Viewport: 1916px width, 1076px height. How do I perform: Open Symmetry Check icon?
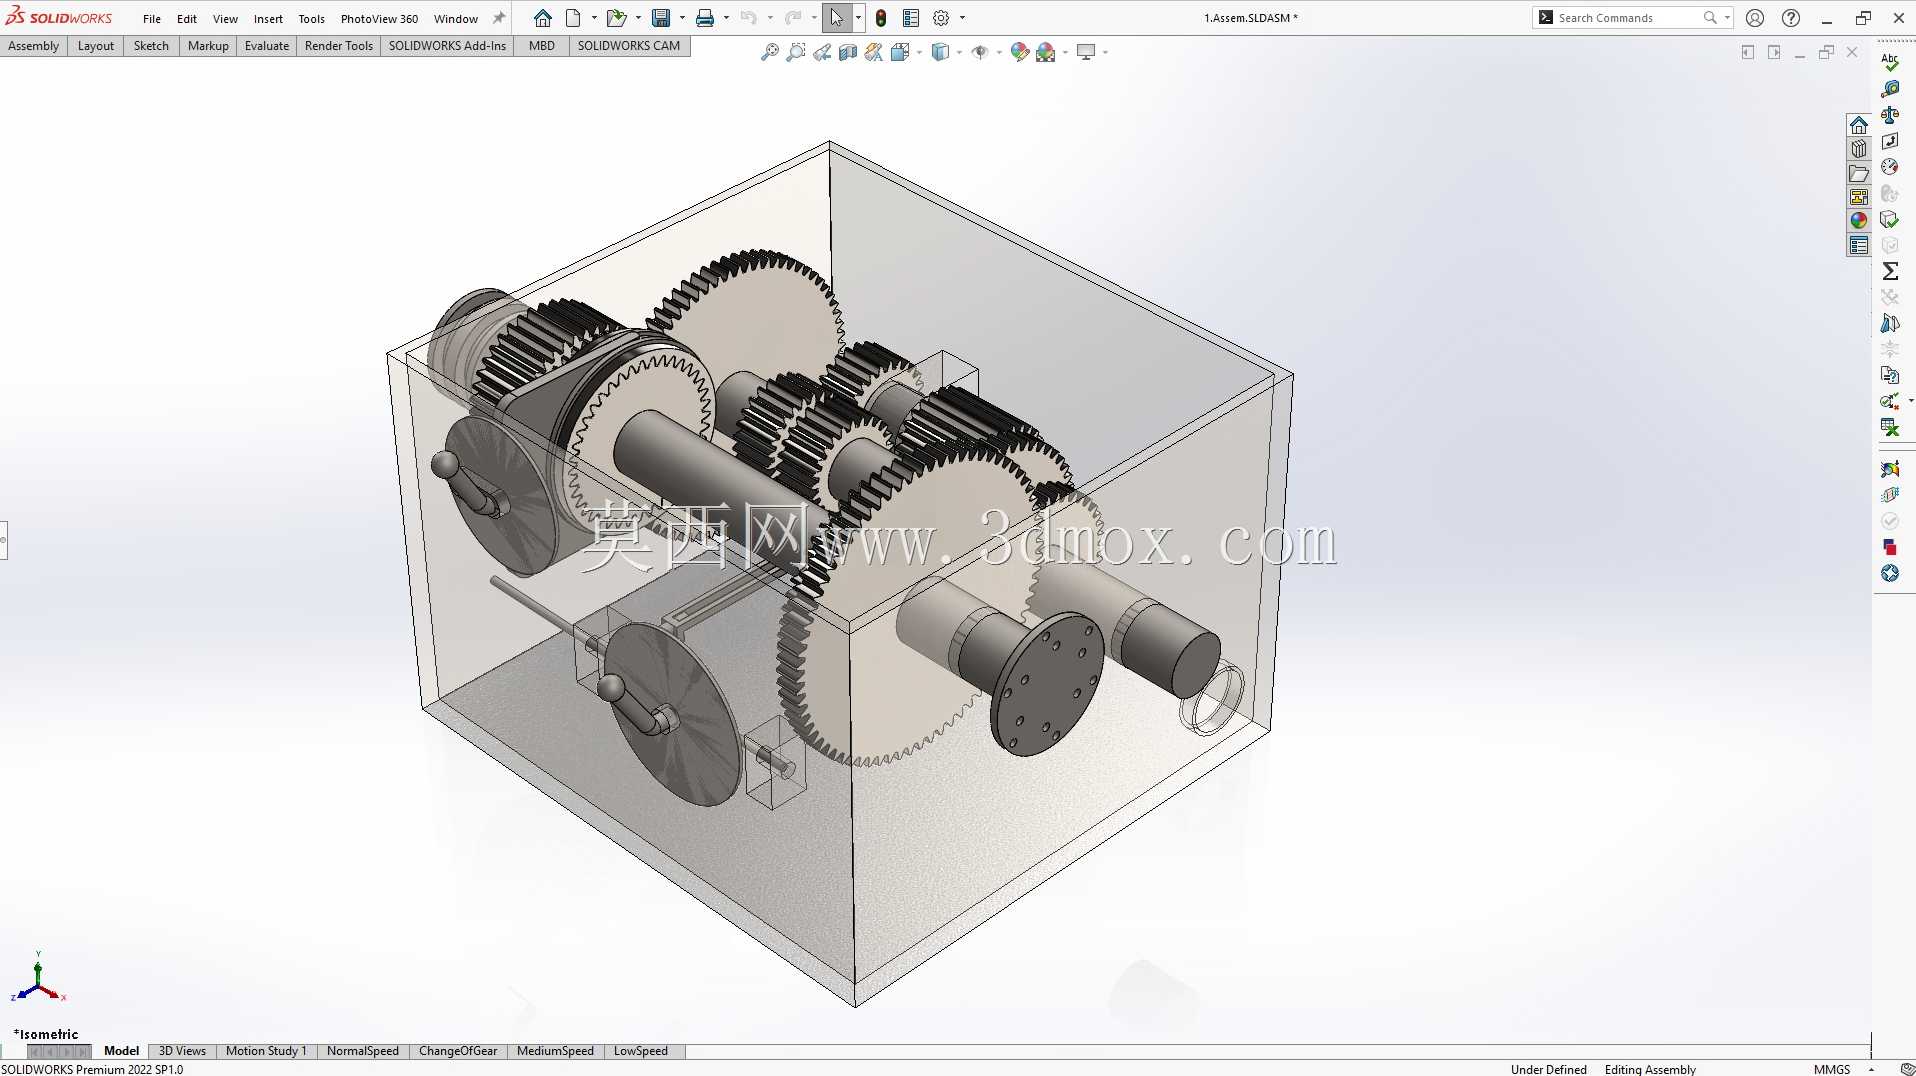point(1890,323)
